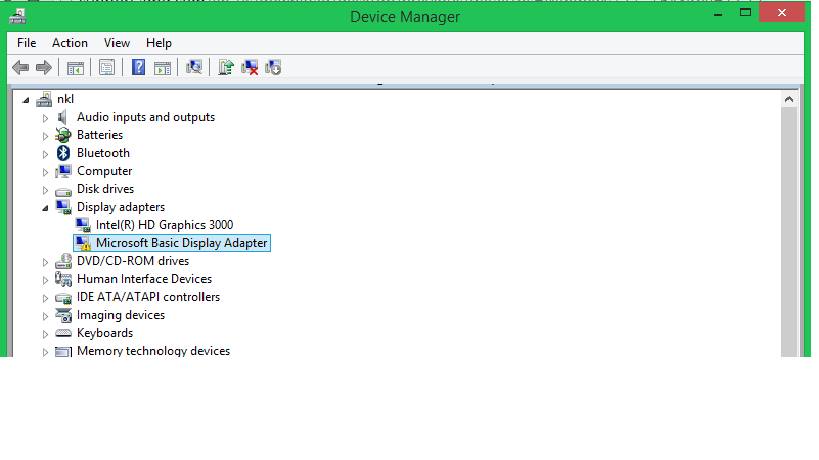Open the File menu
This screenshot has width=819, height=460.
(27, 43)
